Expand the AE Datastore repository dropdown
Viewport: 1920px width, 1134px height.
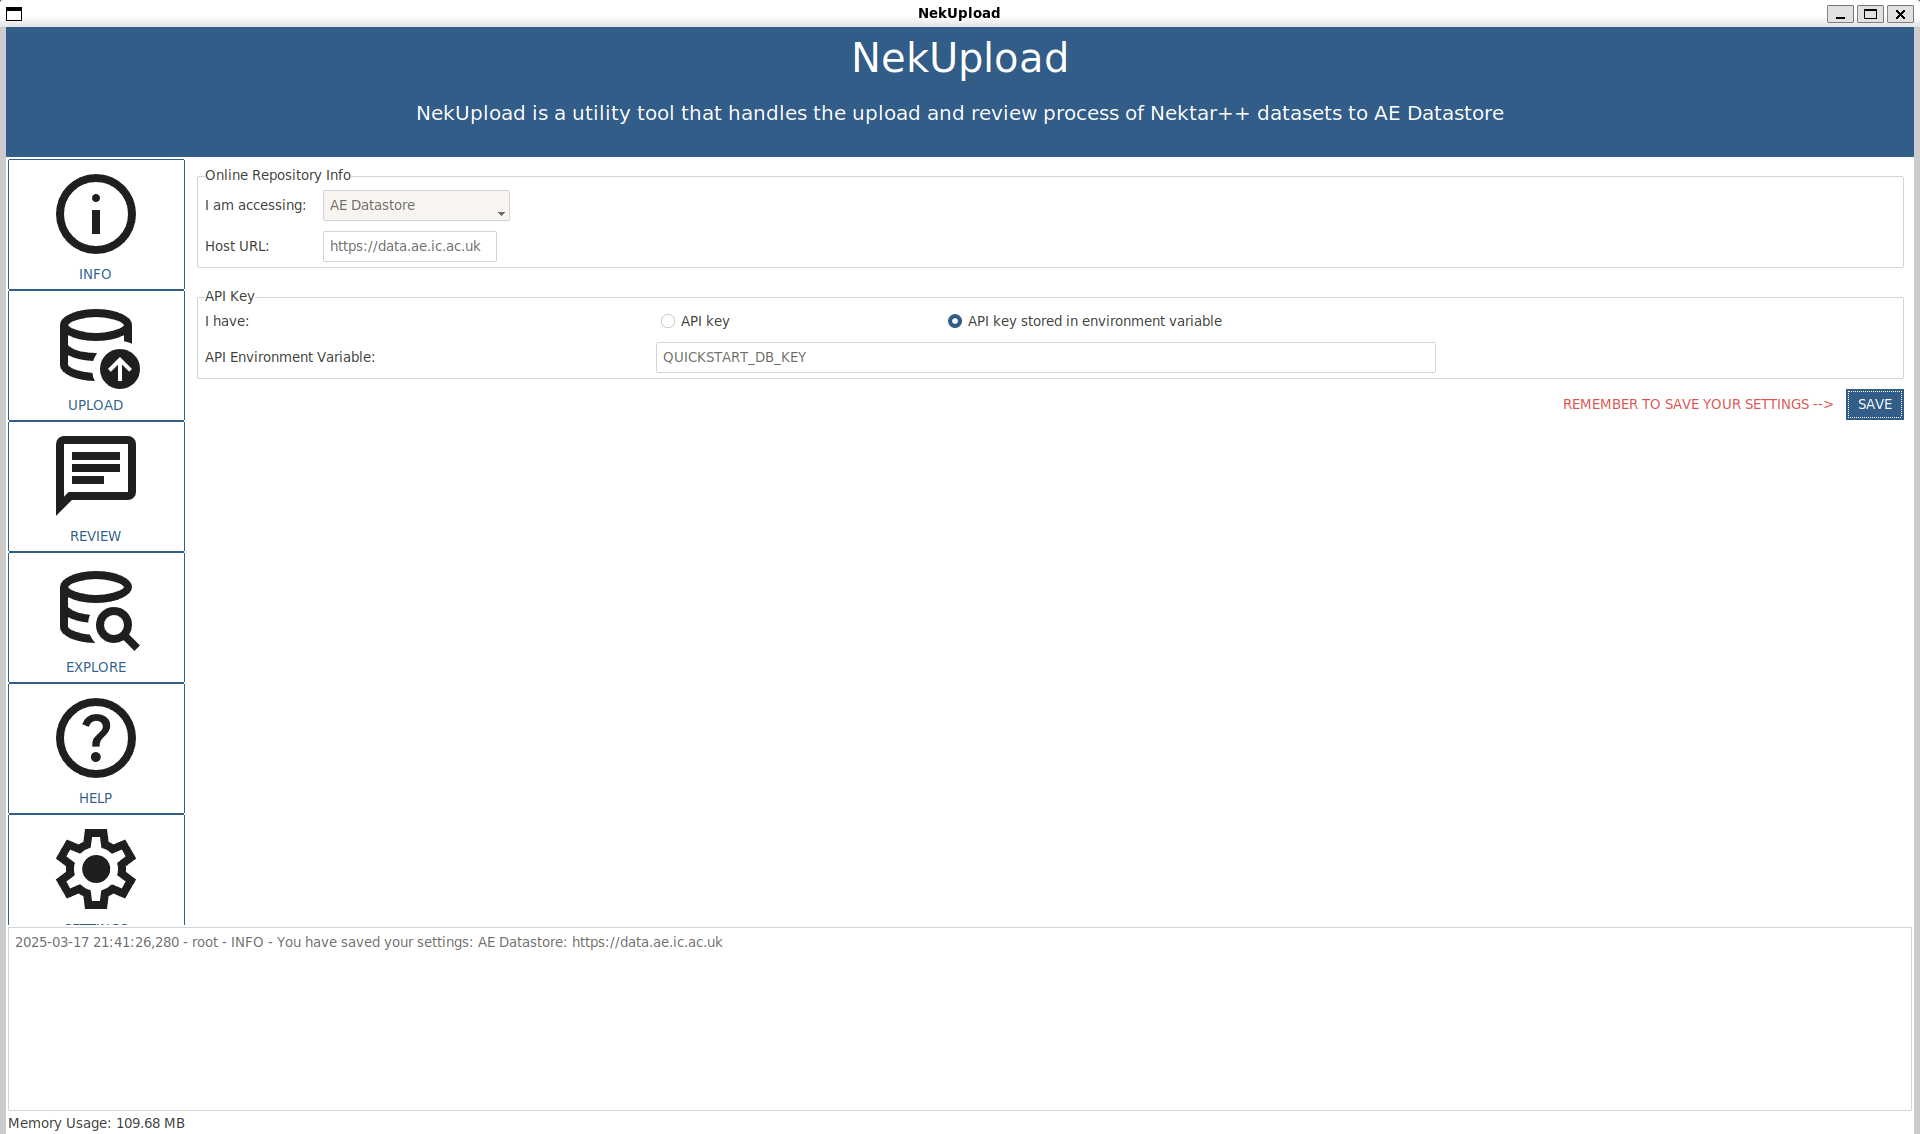(x=416, y=206)
